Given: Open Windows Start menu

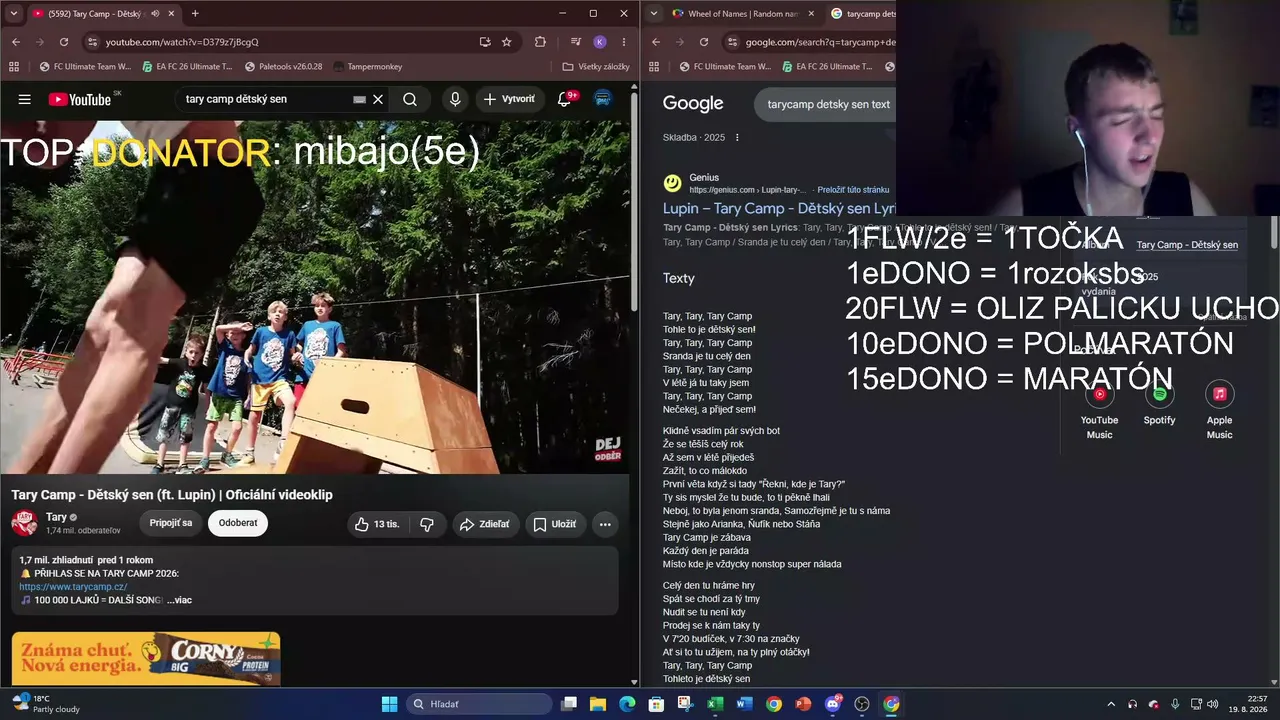Looking at the screenshot, I should coord(389,704).
